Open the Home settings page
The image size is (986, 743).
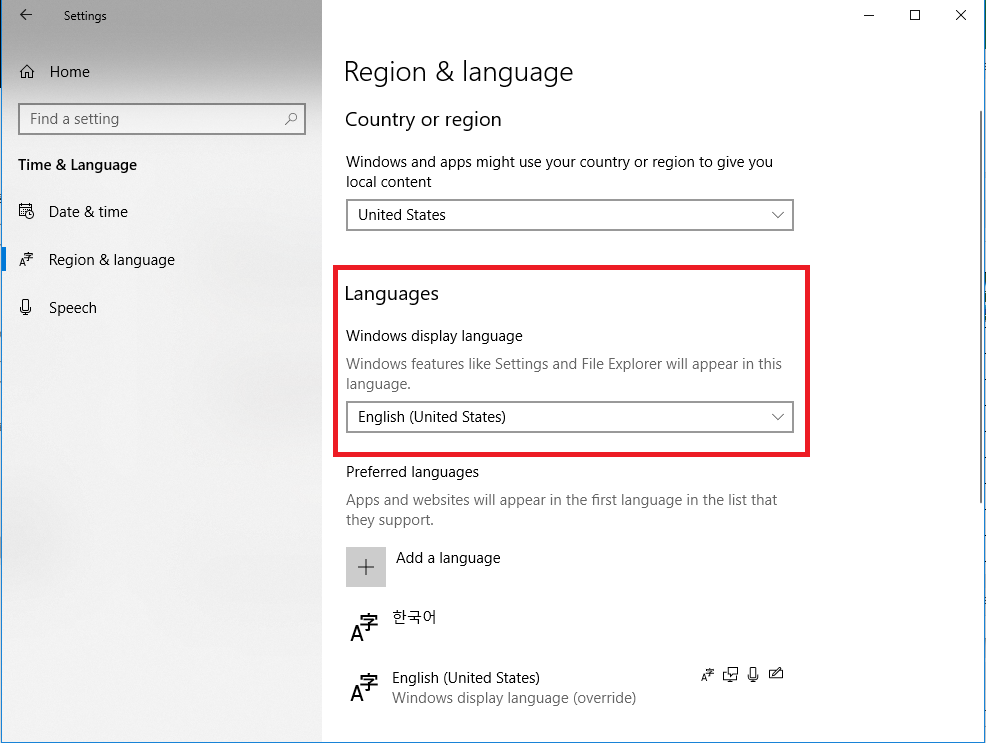(69, 72)
